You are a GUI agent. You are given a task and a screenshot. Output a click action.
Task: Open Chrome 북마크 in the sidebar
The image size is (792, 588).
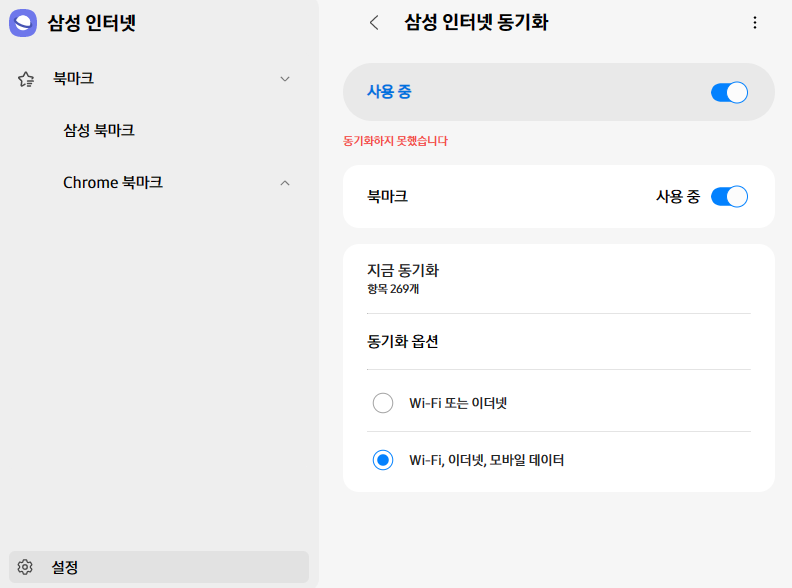(x=113, y=182)
